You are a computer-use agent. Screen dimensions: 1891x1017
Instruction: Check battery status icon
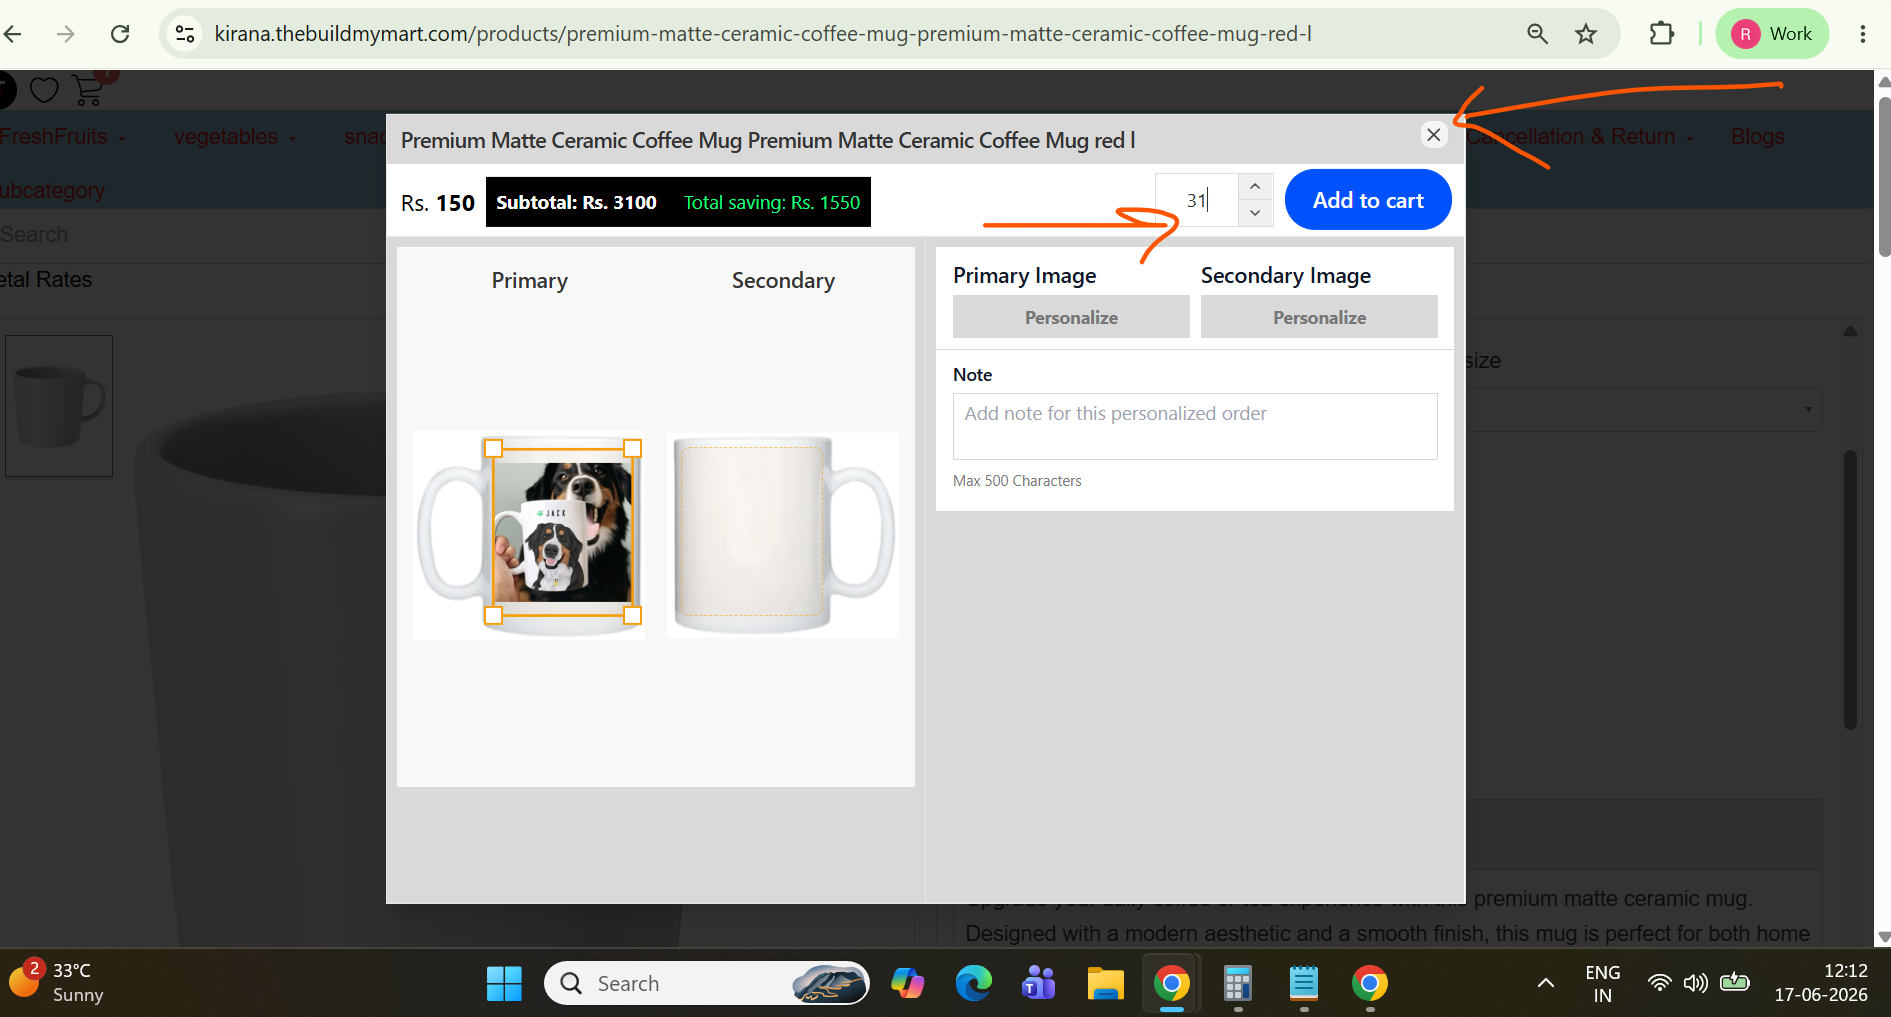(x=1735, y=983)
